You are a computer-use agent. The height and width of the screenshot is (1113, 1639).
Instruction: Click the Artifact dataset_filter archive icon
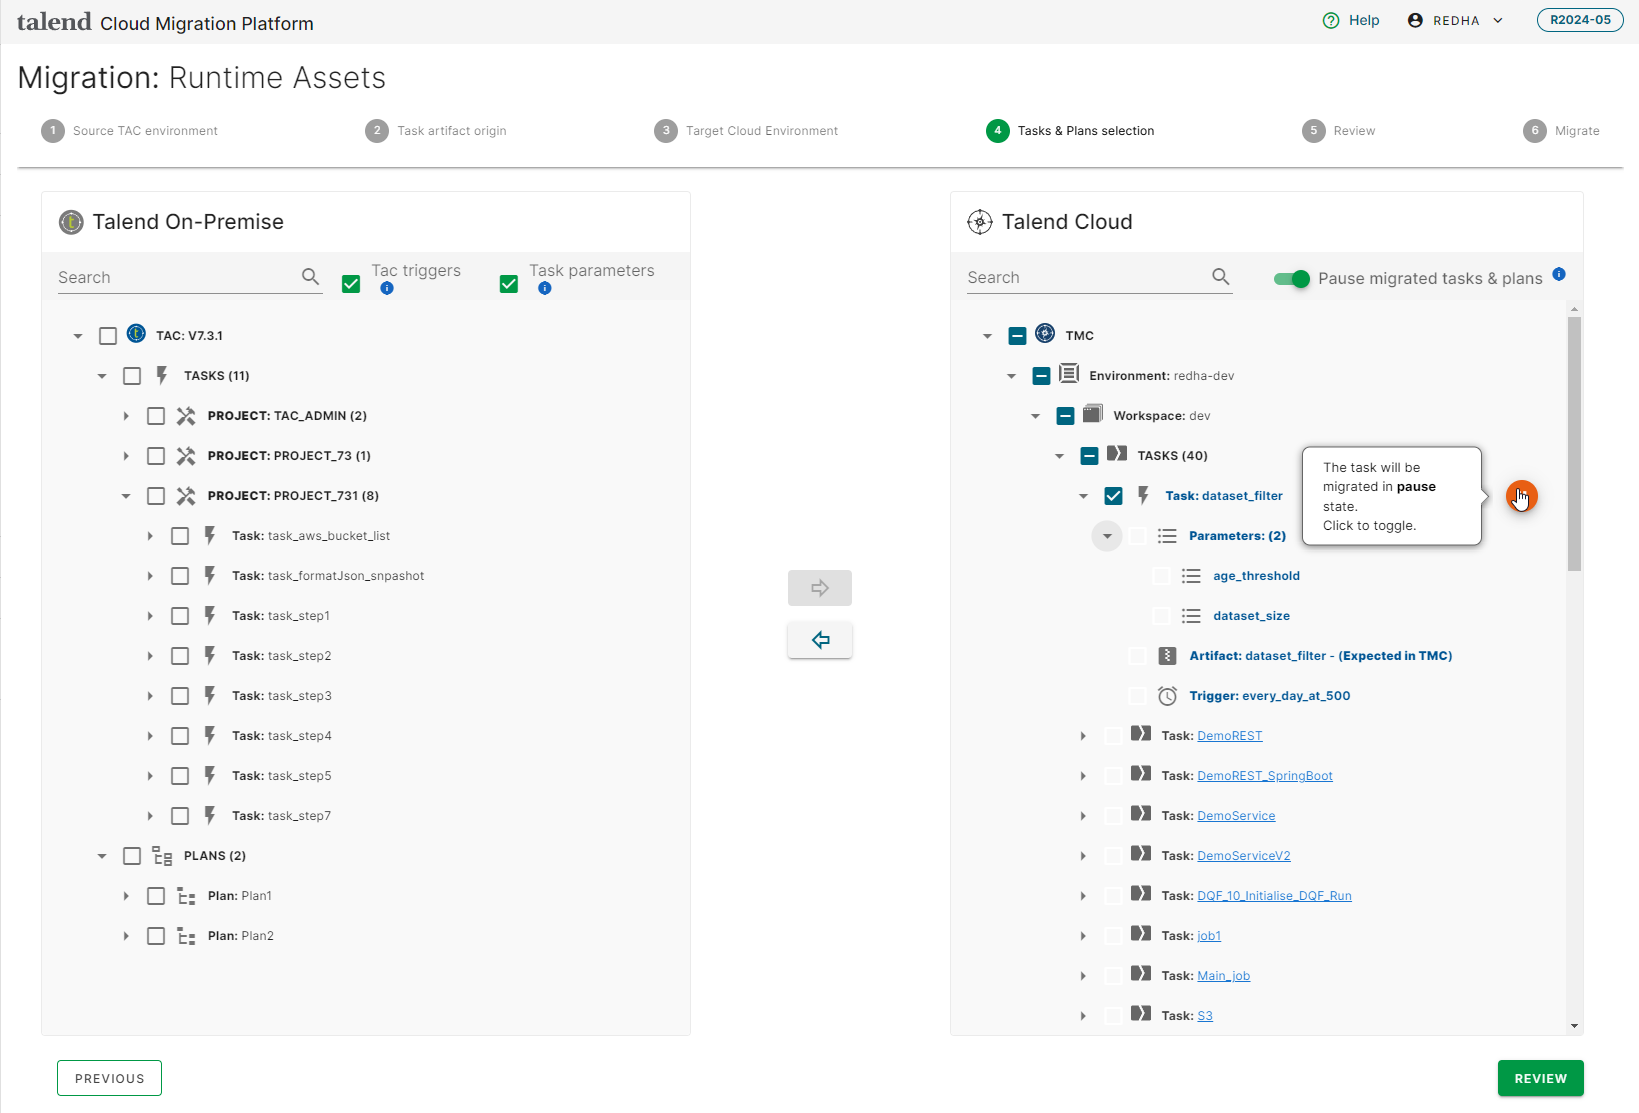click(1167, 656)
